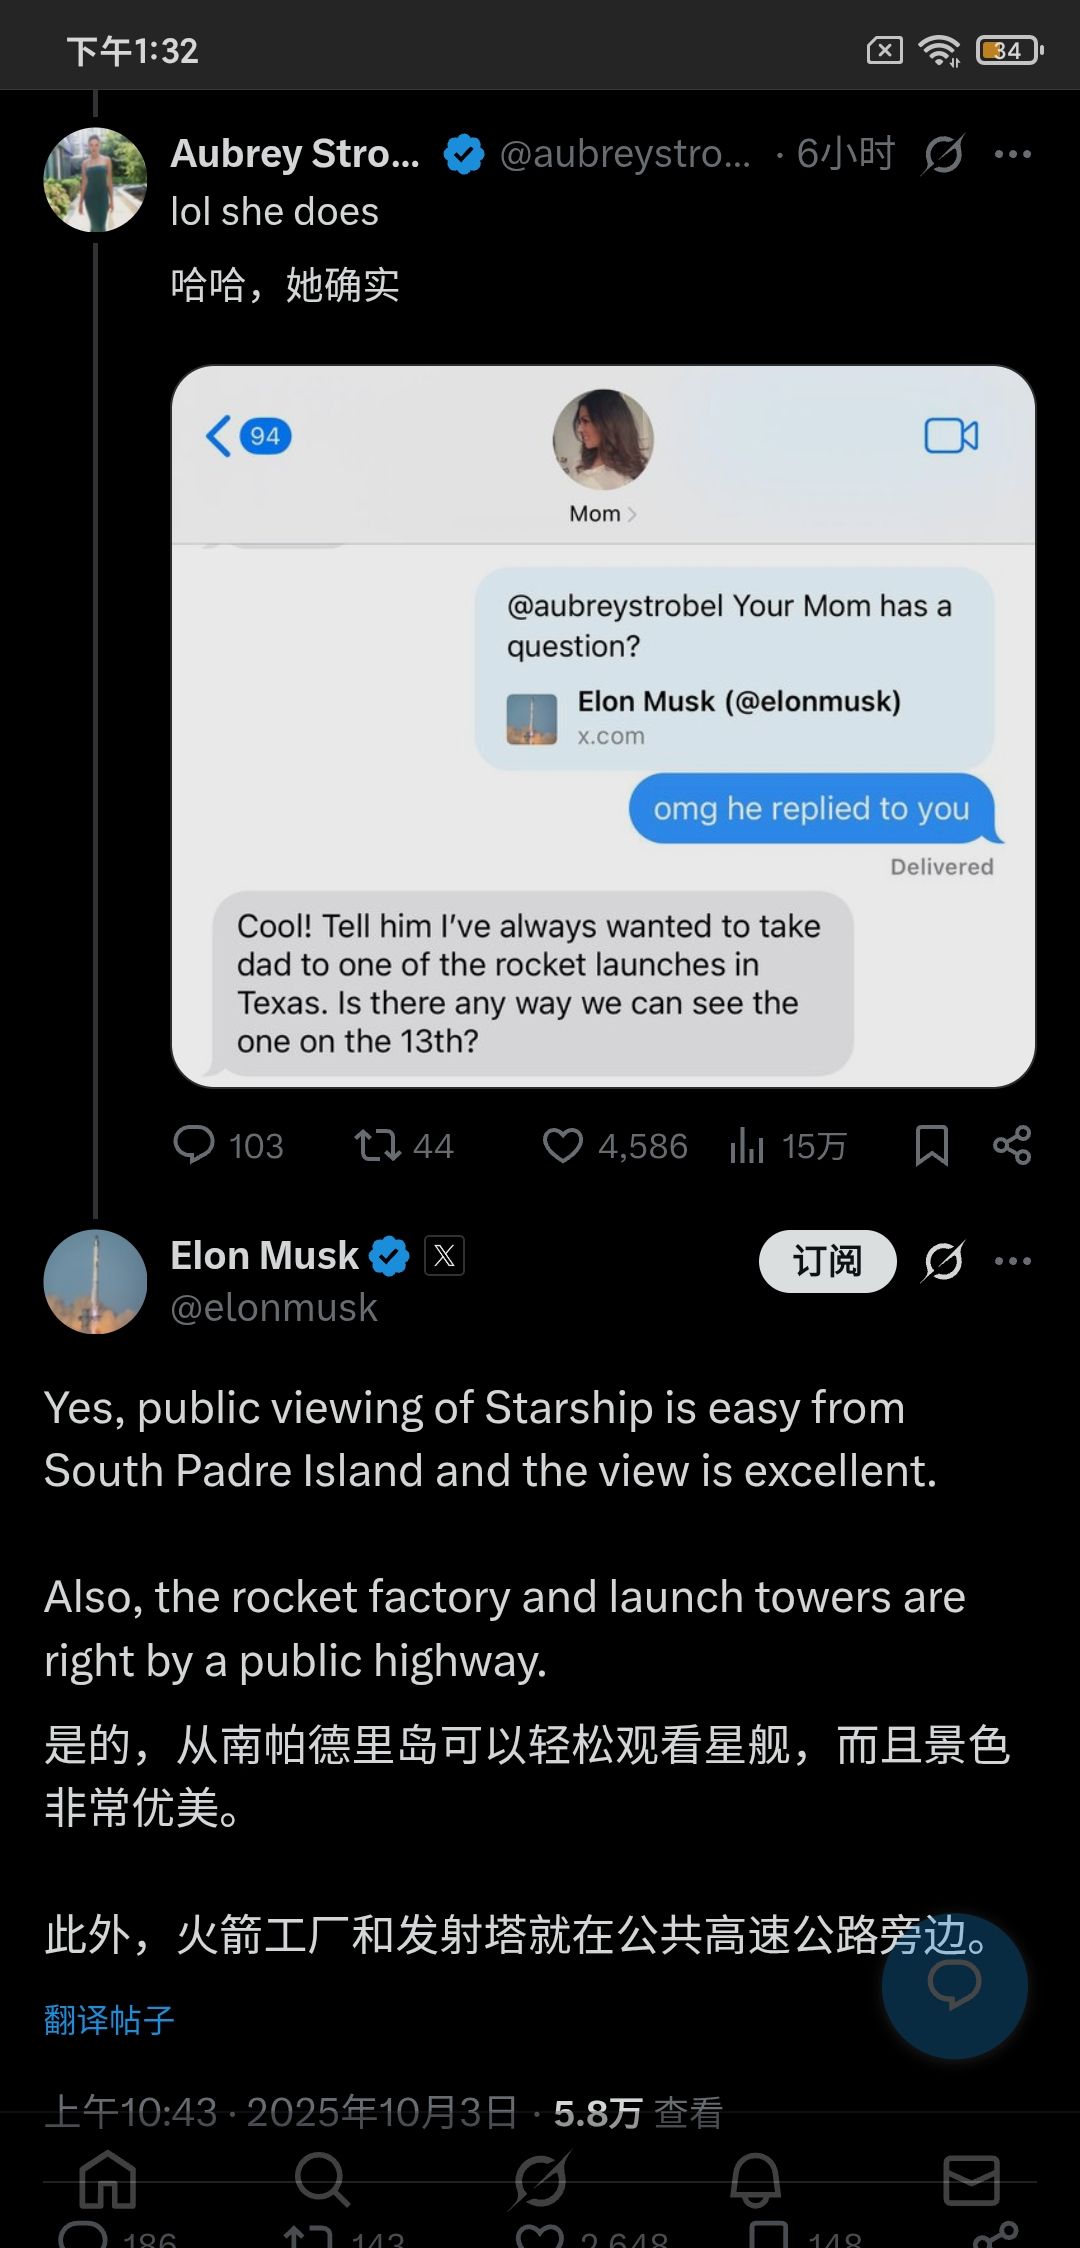
Task: Open the Search tab
Action: (x=322, y=2180)
